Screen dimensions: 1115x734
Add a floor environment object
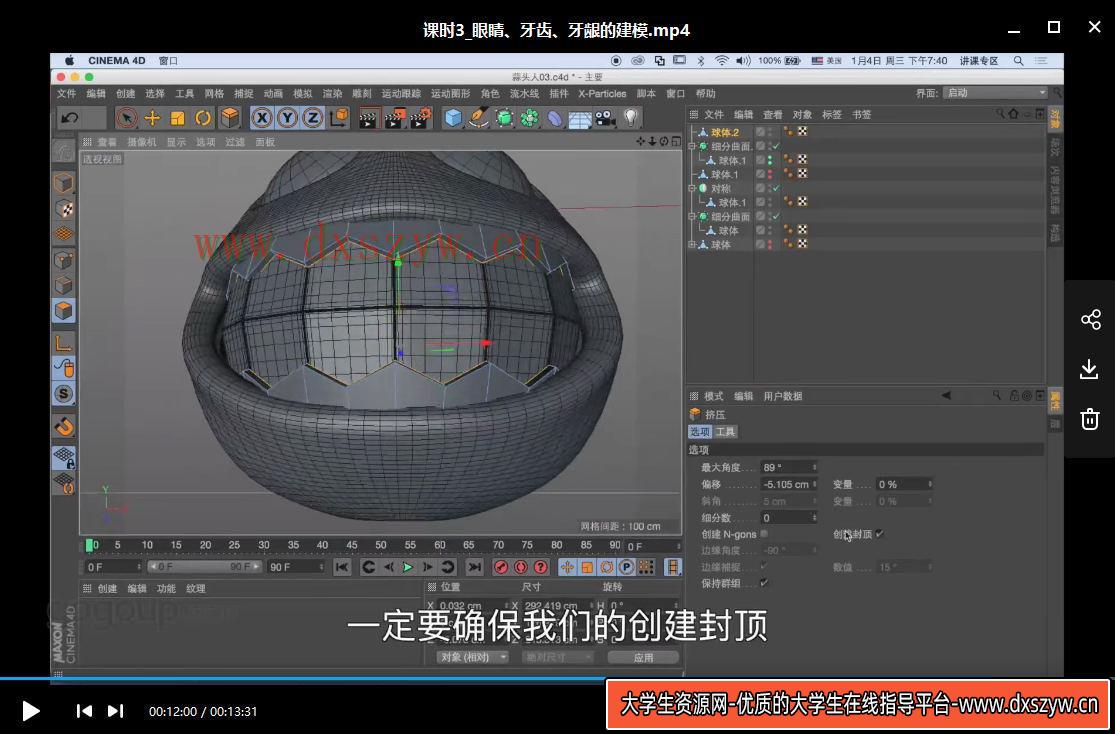(580, 118)
